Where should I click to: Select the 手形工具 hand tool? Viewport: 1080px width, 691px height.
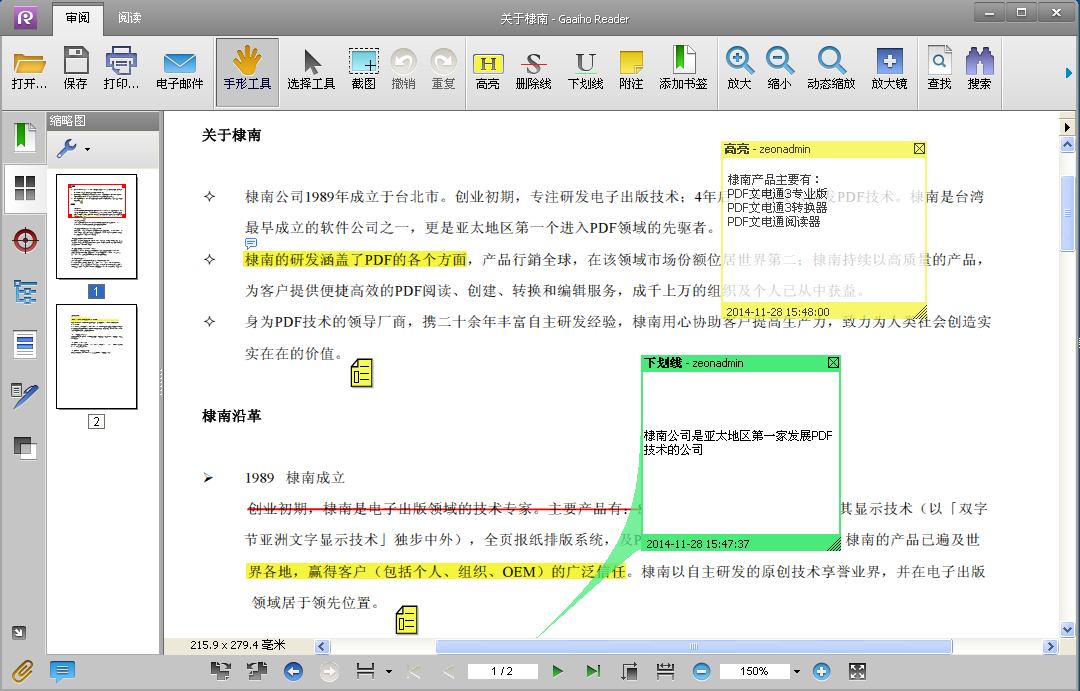[247, 72]
